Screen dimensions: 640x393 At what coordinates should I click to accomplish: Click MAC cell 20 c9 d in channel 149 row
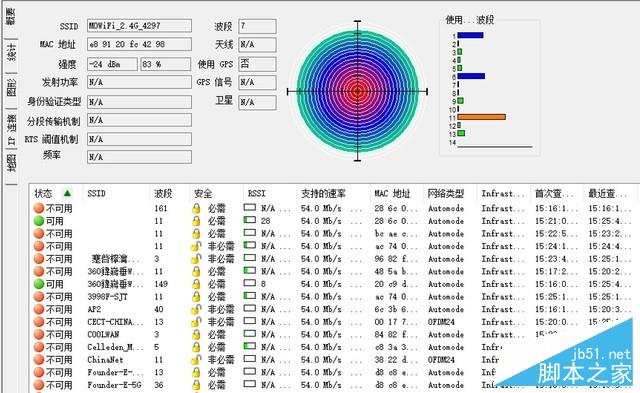396,284
